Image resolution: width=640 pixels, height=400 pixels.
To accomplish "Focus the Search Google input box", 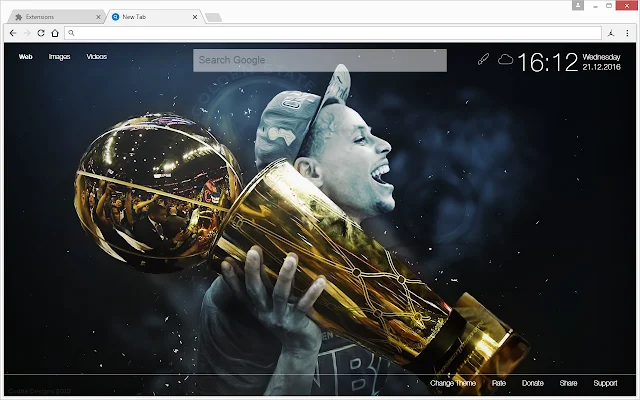I will tap(320, 60).
